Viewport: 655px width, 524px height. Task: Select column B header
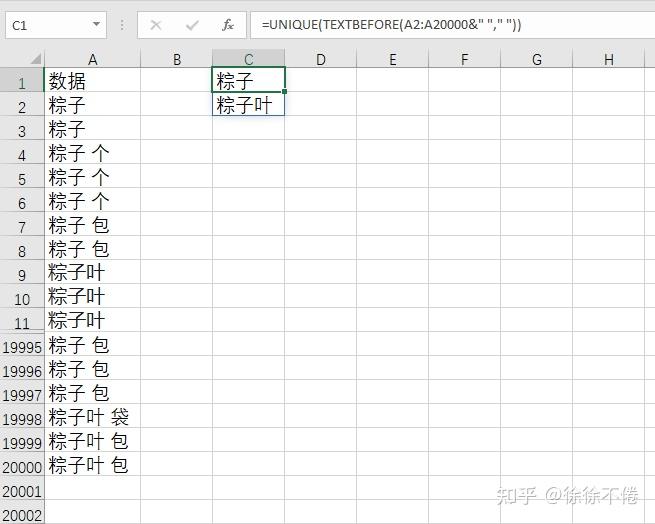[177, 60]
